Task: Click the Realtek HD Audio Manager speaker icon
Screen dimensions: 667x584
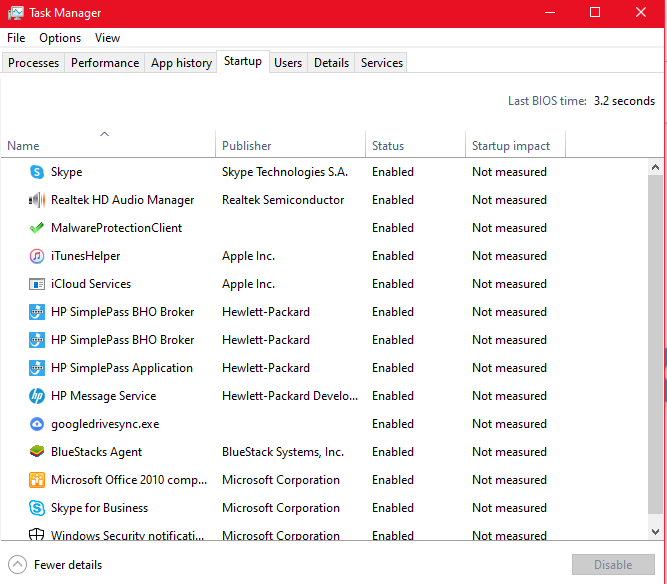Action: [37, 200]
